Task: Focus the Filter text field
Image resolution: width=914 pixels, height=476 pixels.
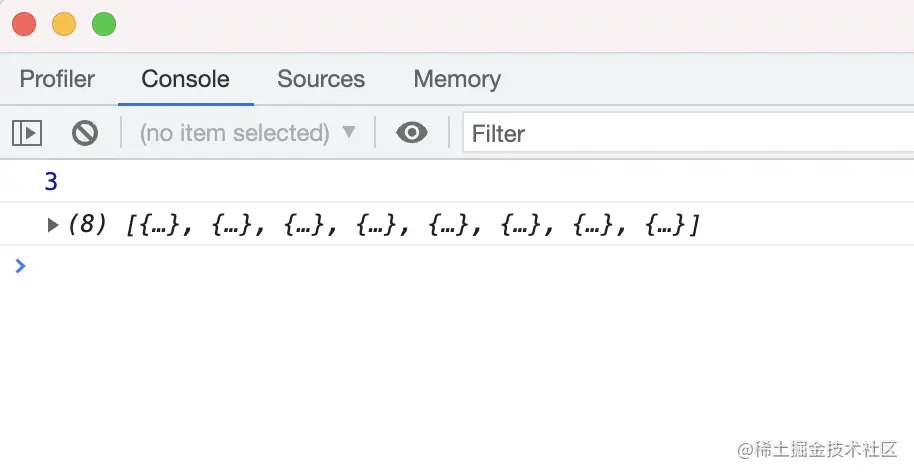Action: click(x=688, y=133)
